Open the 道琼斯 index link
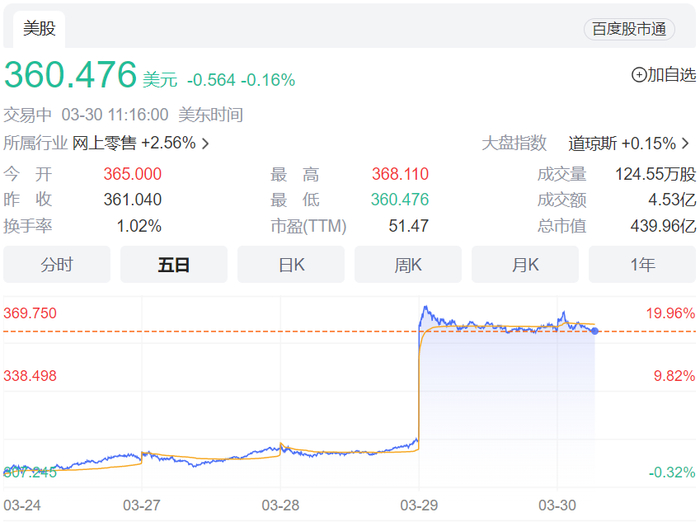This screenshot has width=700, height=522. (593, 143)
